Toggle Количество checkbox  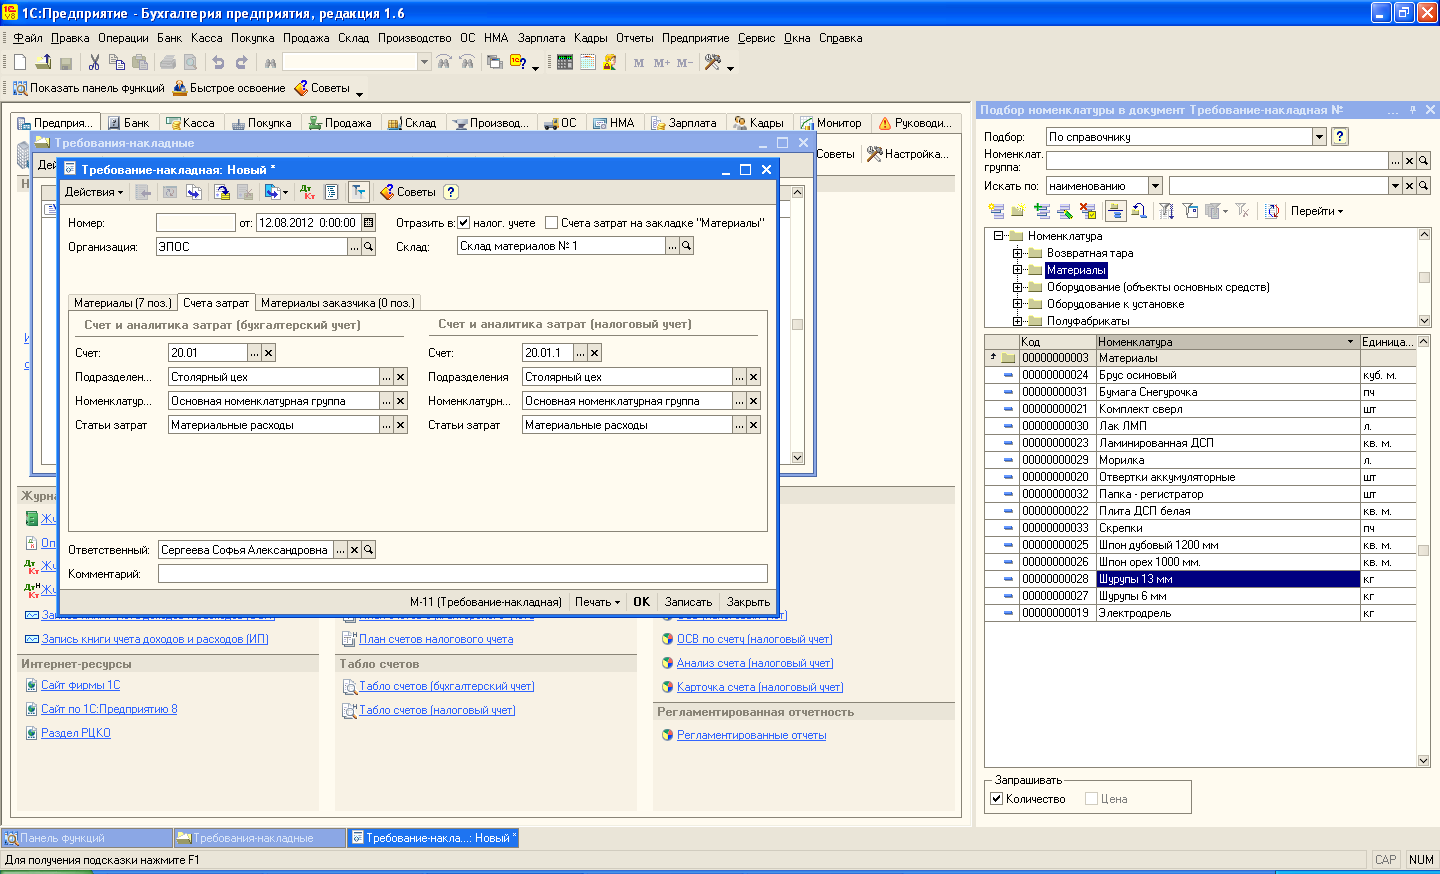coord(996,799)
